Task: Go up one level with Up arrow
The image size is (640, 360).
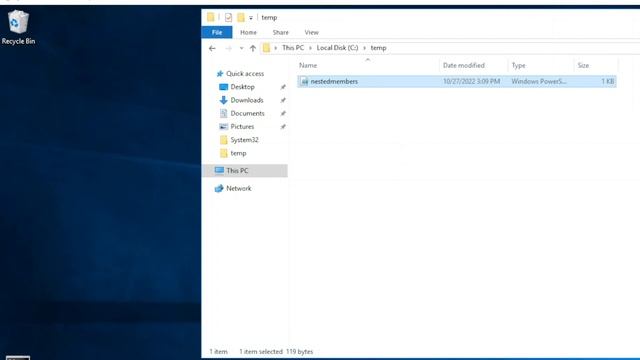Action: click(253, 48)
